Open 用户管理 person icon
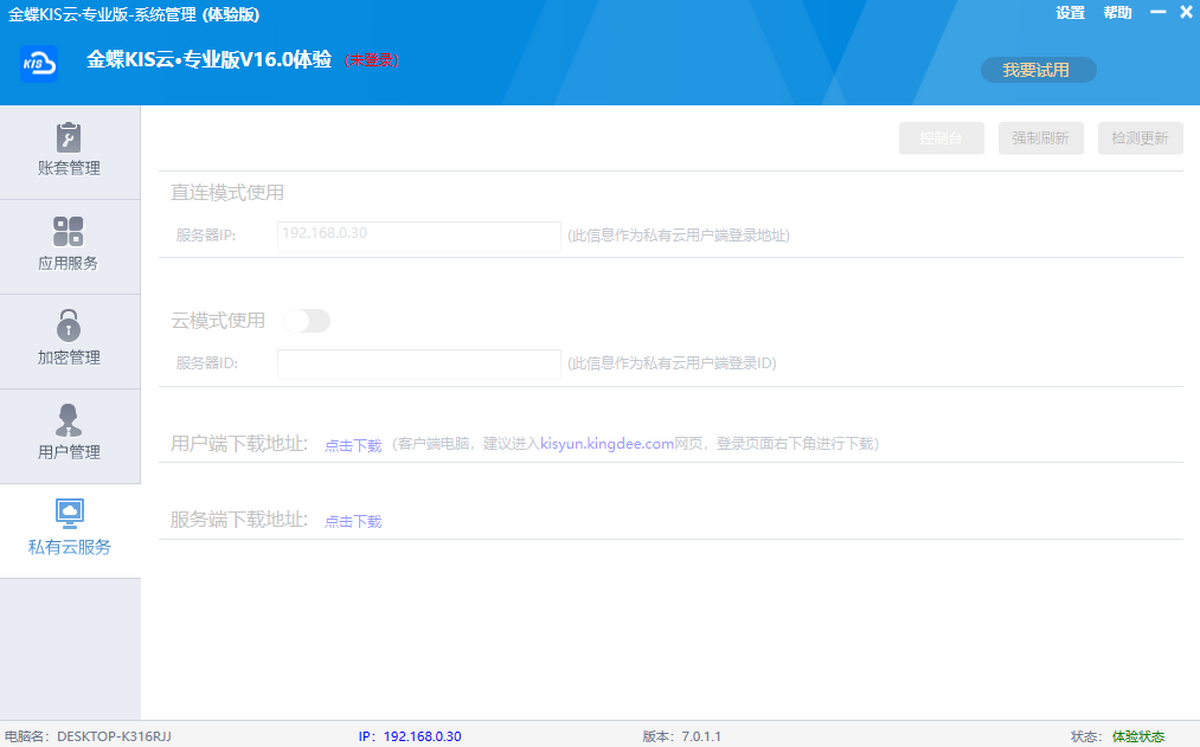1200x747 pixels. tap(68, 420)
